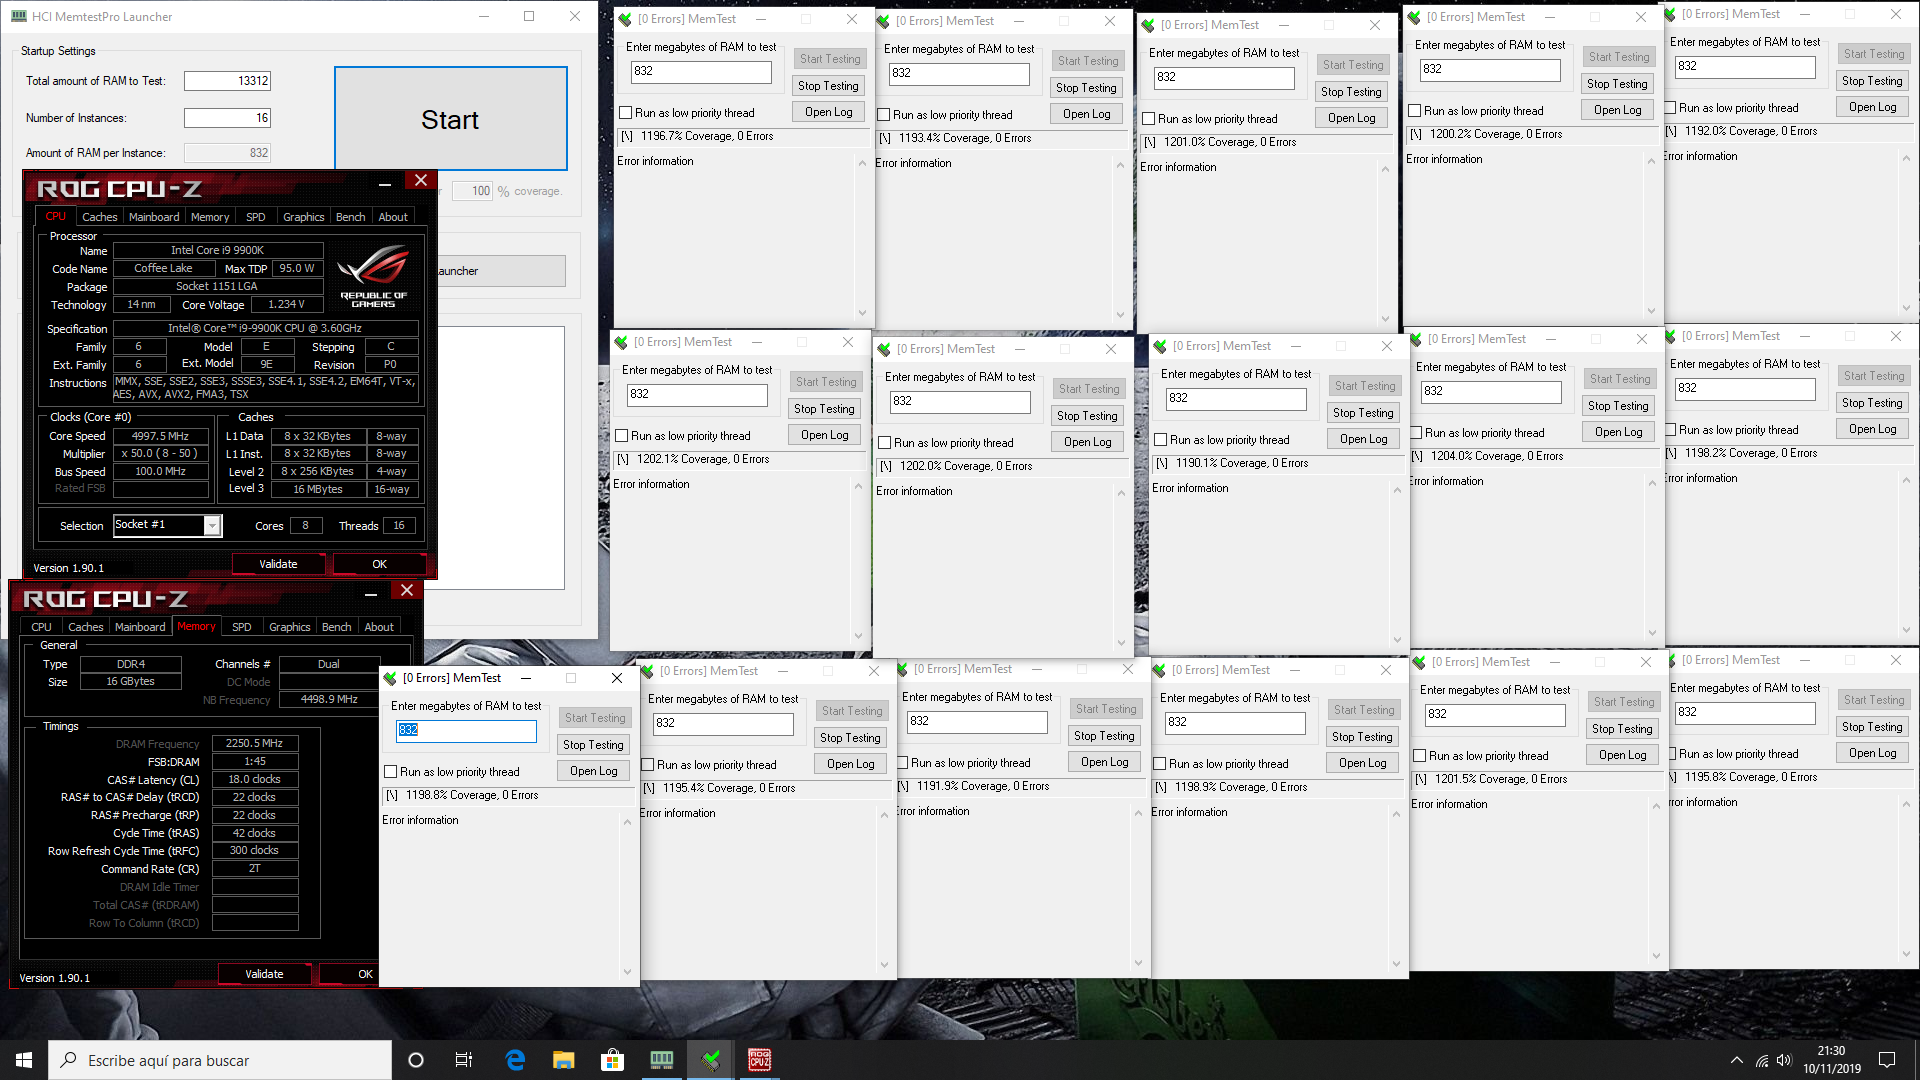Open Microsoft Store taskbar icon

coord(612,1060)
